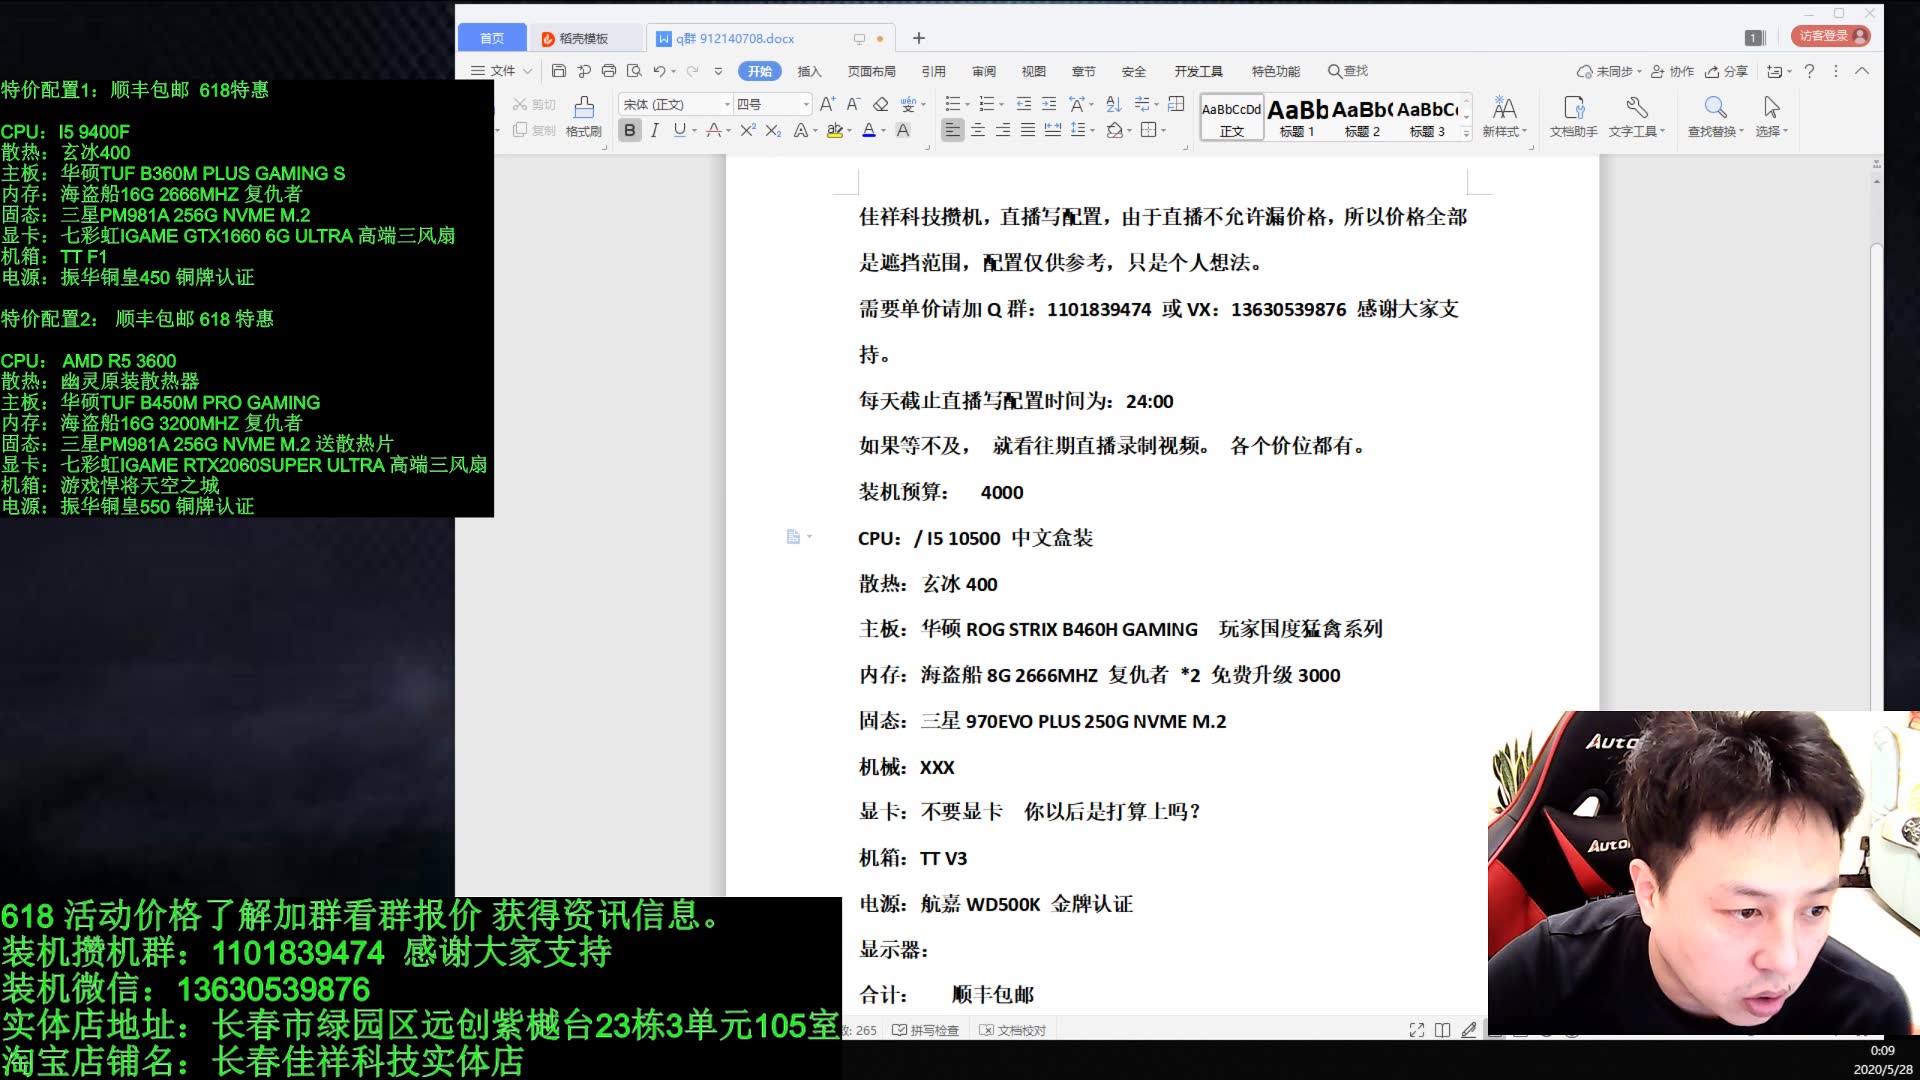Click the Sort (A-Z) icon
Screen dimensions: 1920x1080
pos(1114,104)
